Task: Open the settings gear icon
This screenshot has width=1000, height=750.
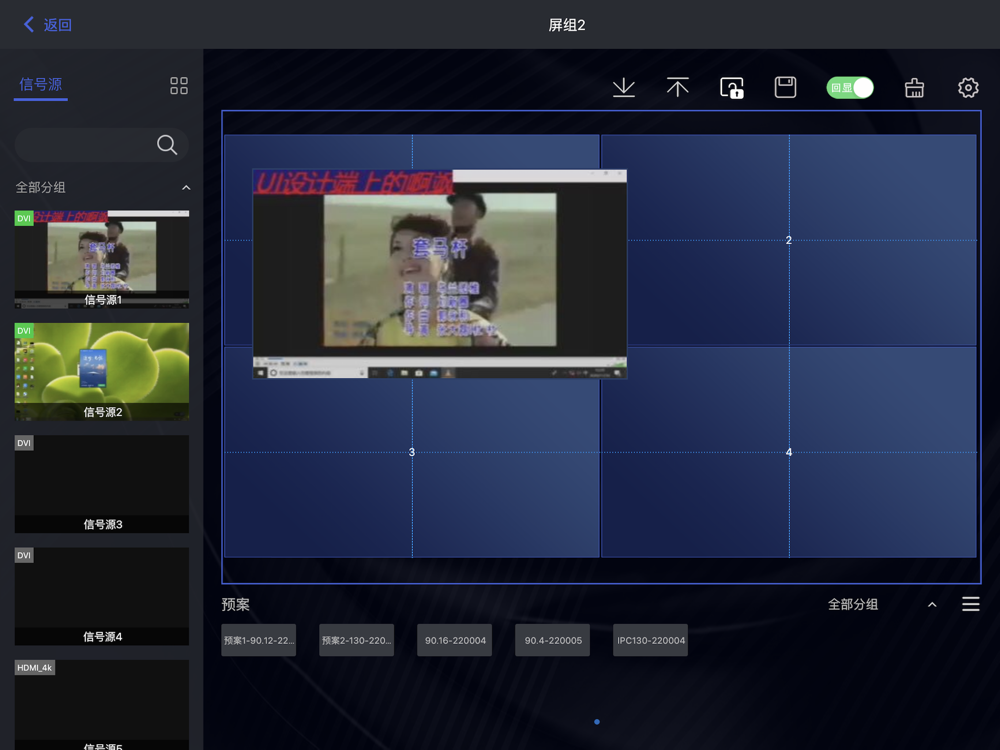Action: point(968,87)
